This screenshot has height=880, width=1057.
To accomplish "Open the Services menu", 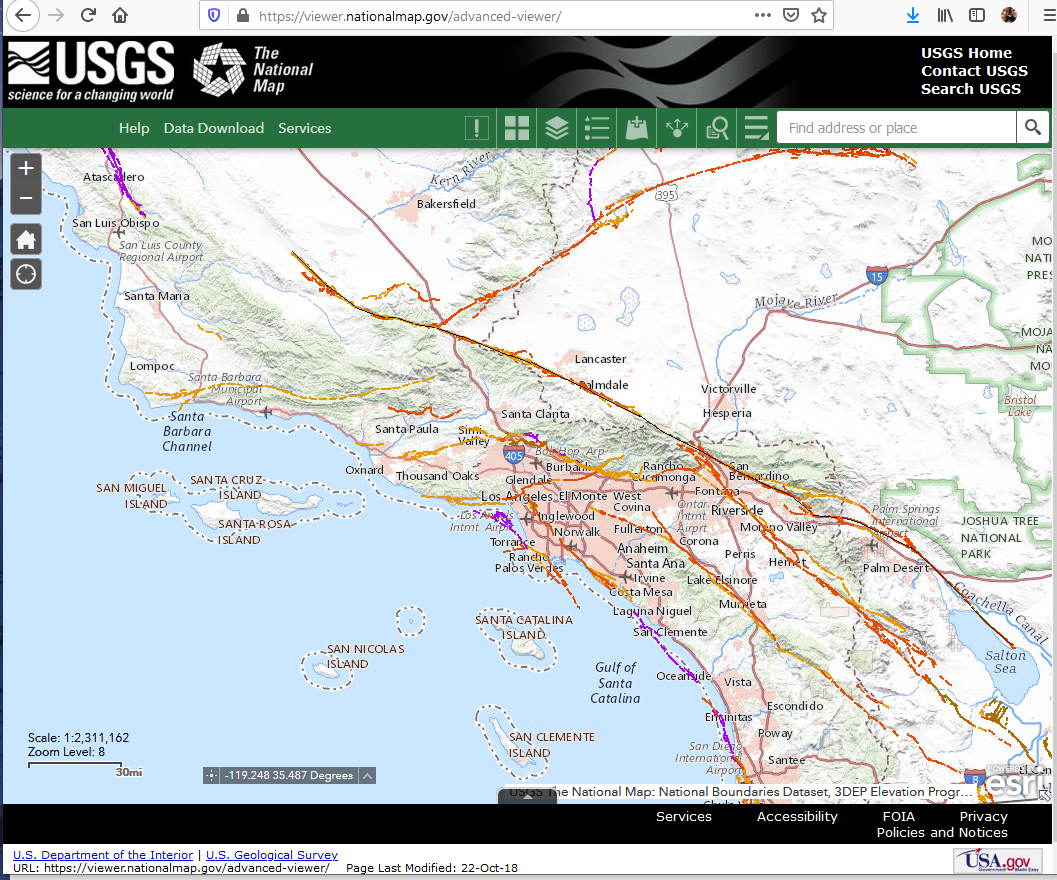I will [x=305, y=128].
